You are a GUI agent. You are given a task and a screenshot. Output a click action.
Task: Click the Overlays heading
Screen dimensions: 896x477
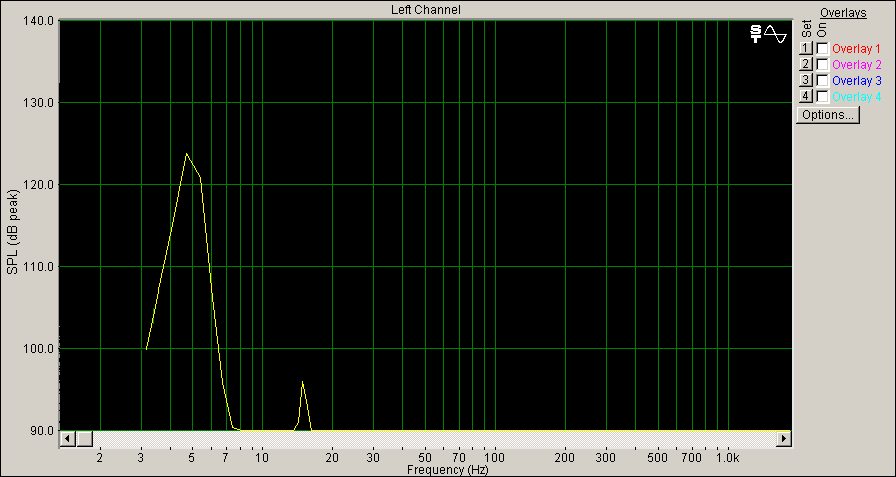click(843, 13)
